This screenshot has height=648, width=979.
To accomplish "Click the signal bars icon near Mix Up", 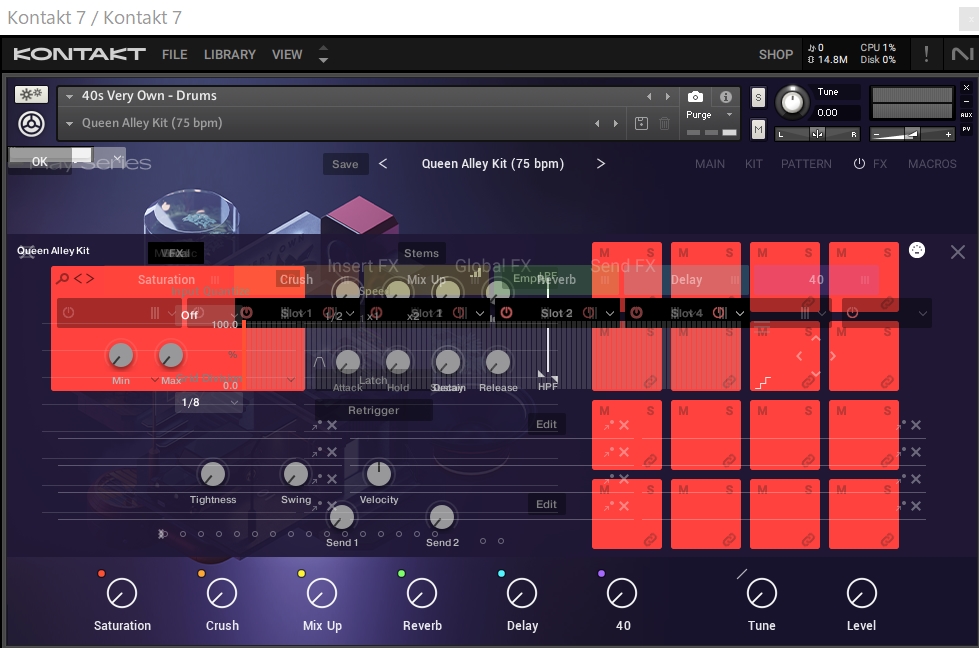I will click(x=476, y=272).
